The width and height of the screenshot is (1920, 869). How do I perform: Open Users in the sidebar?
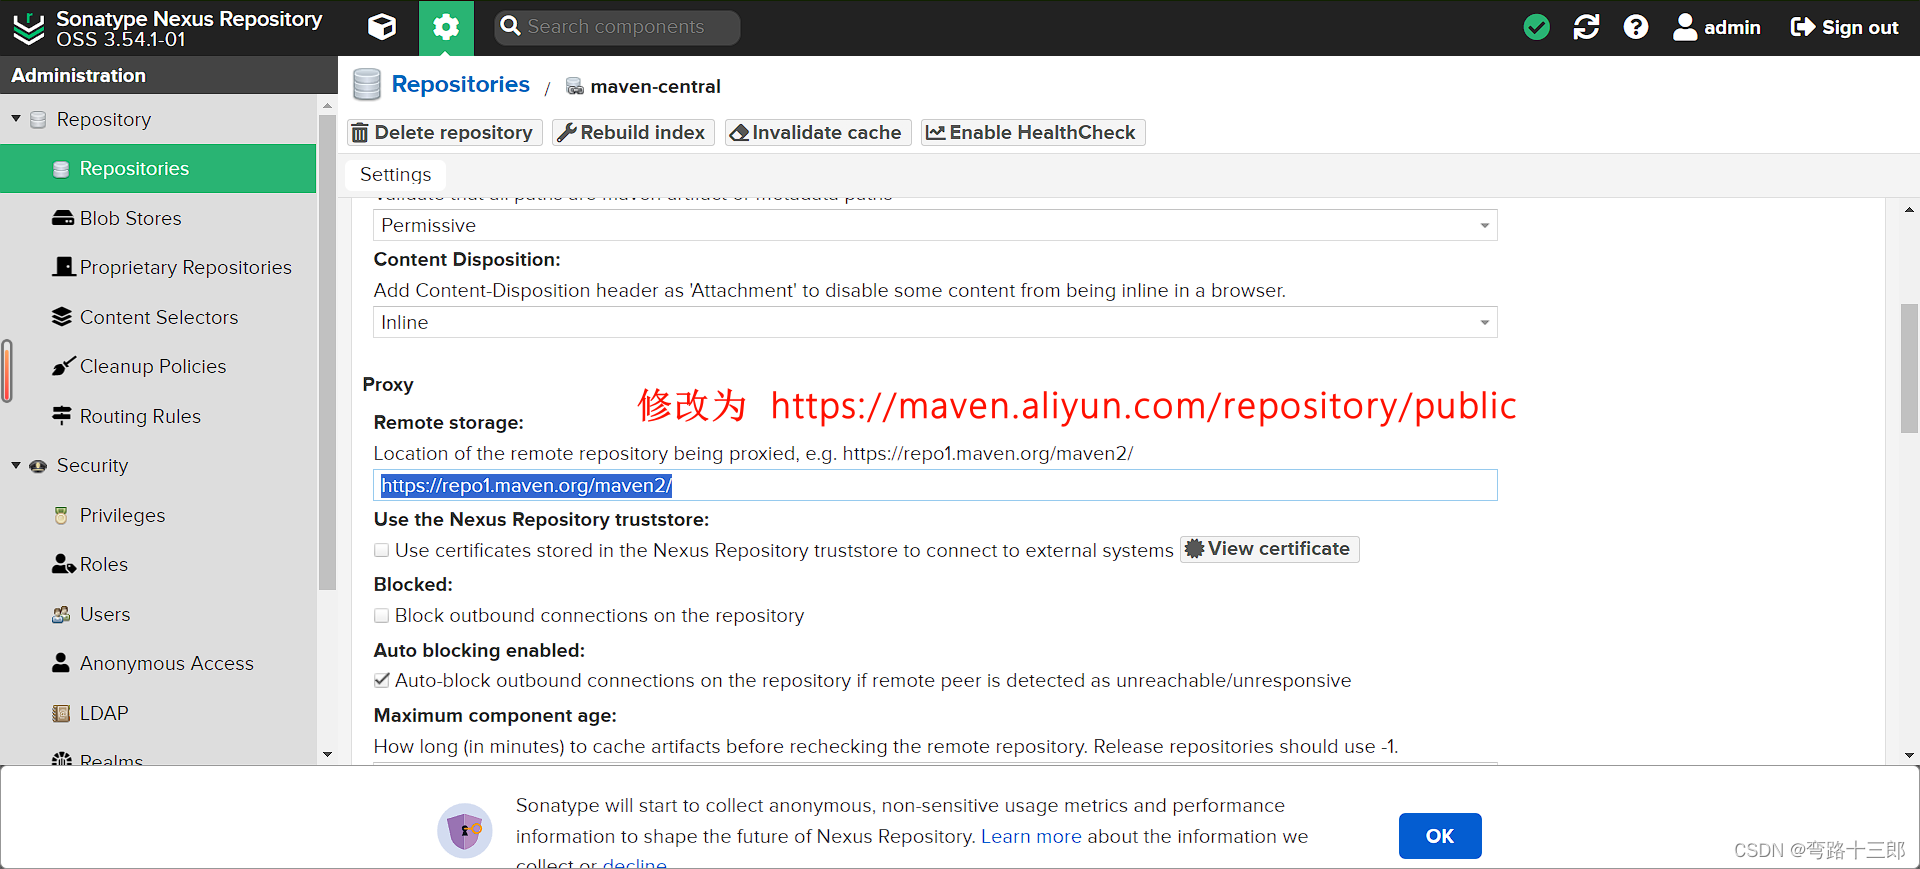tap(158, 614)
